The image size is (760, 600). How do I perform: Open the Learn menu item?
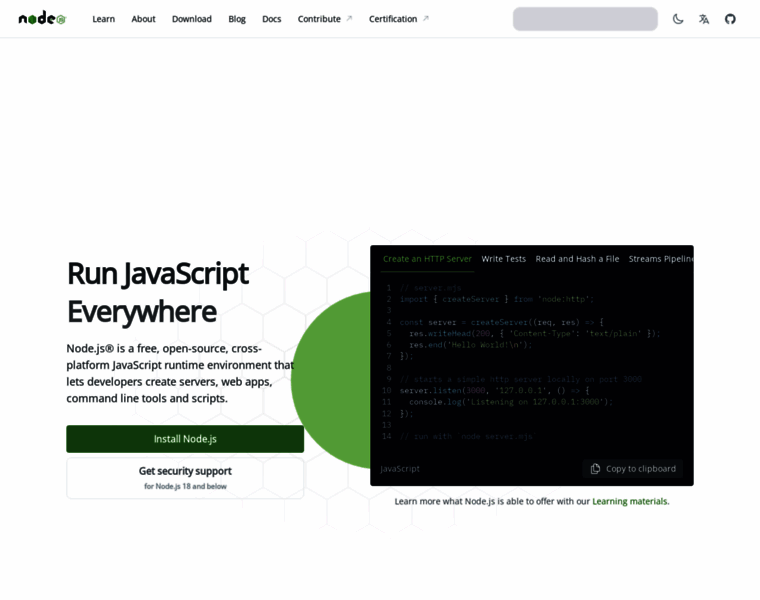tap(104, 19)
